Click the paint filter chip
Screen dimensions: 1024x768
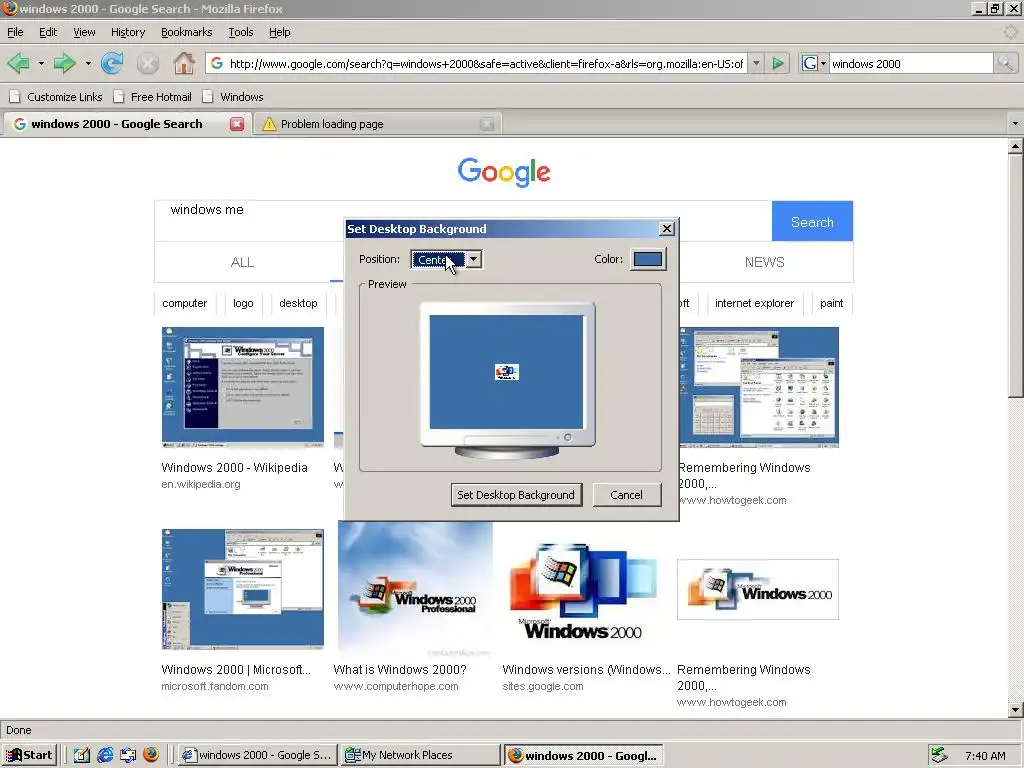pyautogui.click(x=831, y=303)
